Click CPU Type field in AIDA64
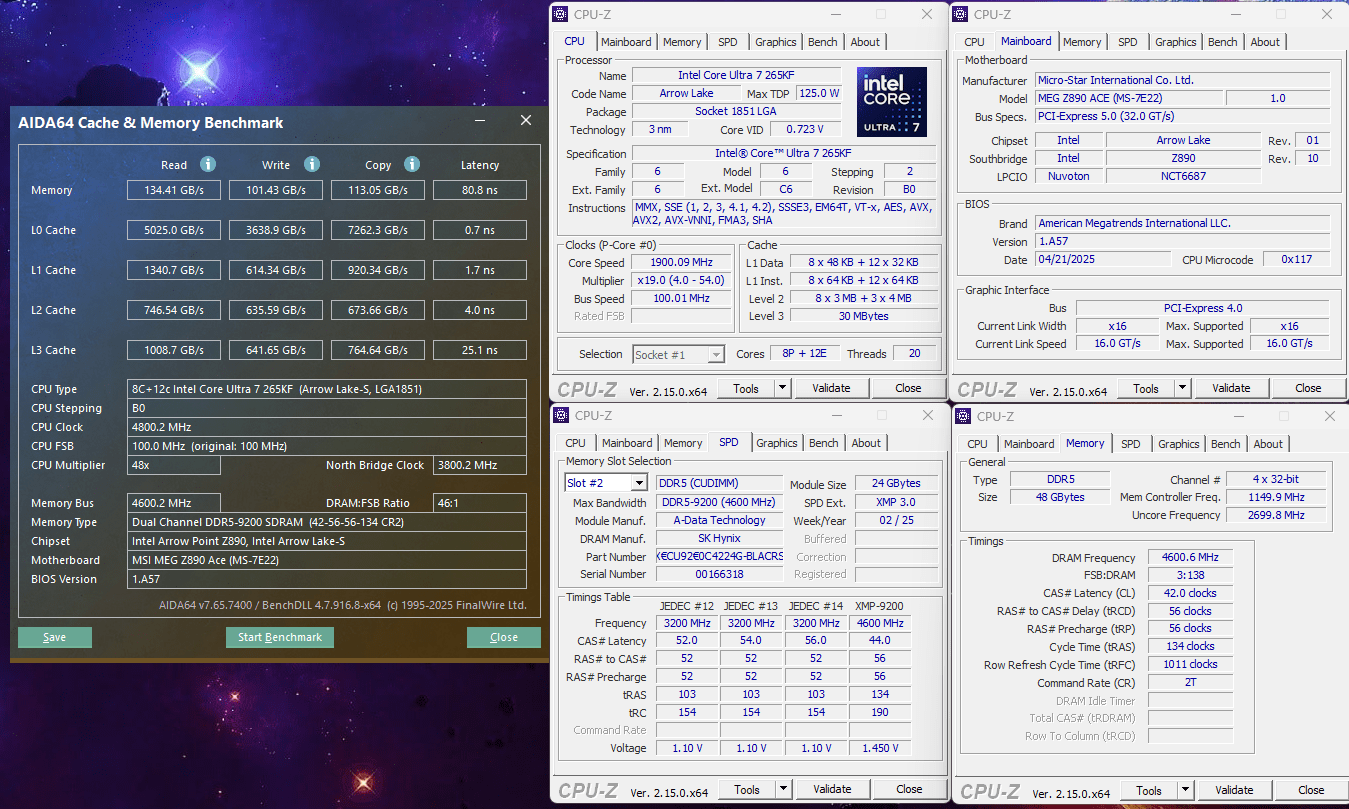Image resolution: width=1349 pixels, height=809 pixels. tap(327, 389)
